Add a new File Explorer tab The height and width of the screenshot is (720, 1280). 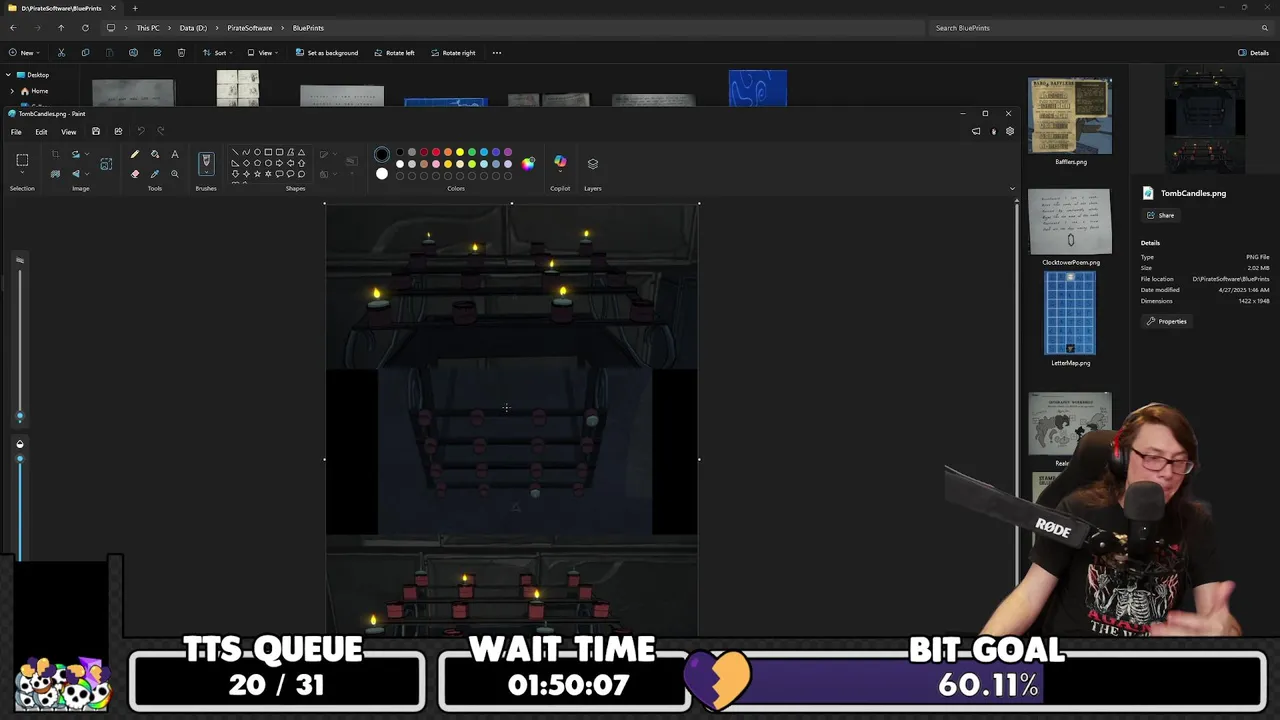click(135, 8)
